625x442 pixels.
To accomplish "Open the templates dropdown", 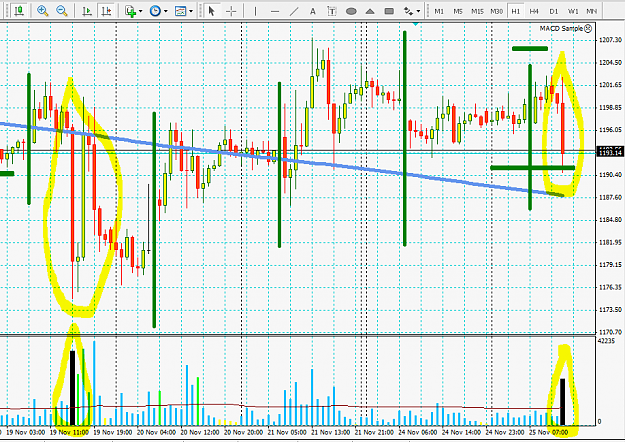I will point(183,11).
